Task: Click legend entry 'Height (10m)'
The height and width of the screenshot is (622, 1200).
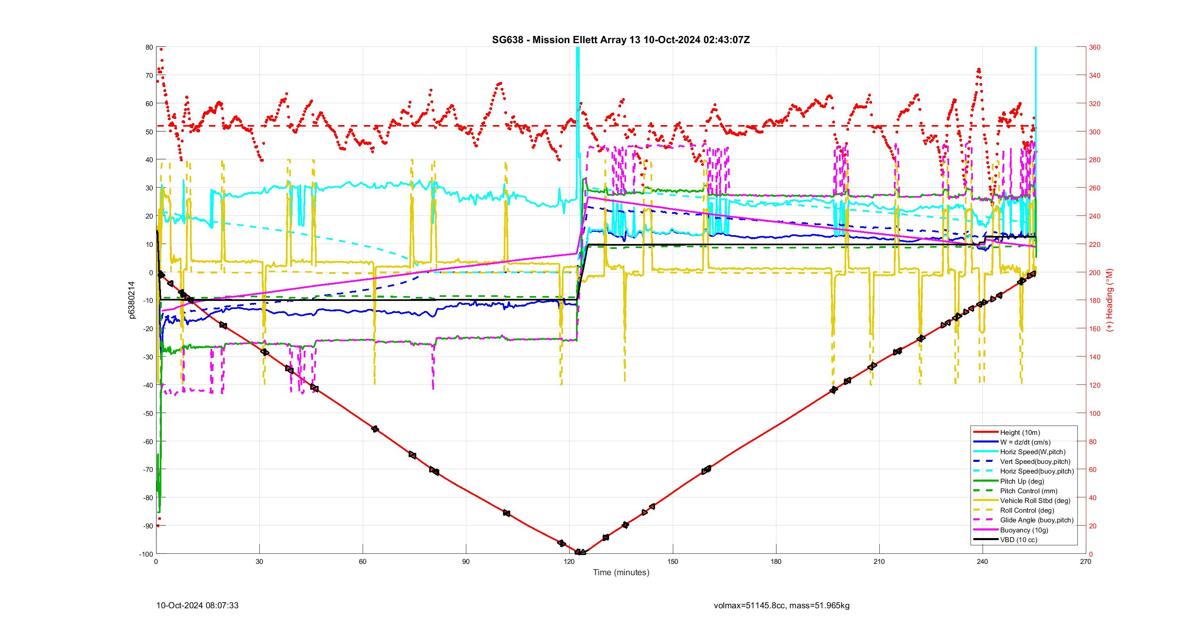Action: pos(1021,432)
